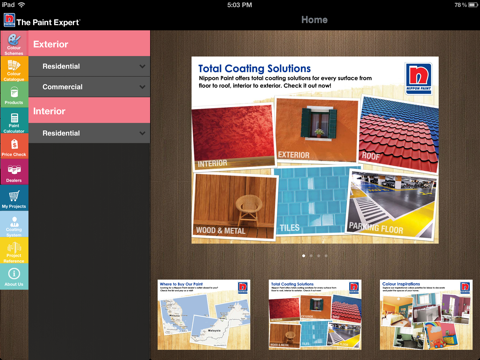The image size is (480, 360).
Task: Open the Price Check icon
Action: [14, 146]
